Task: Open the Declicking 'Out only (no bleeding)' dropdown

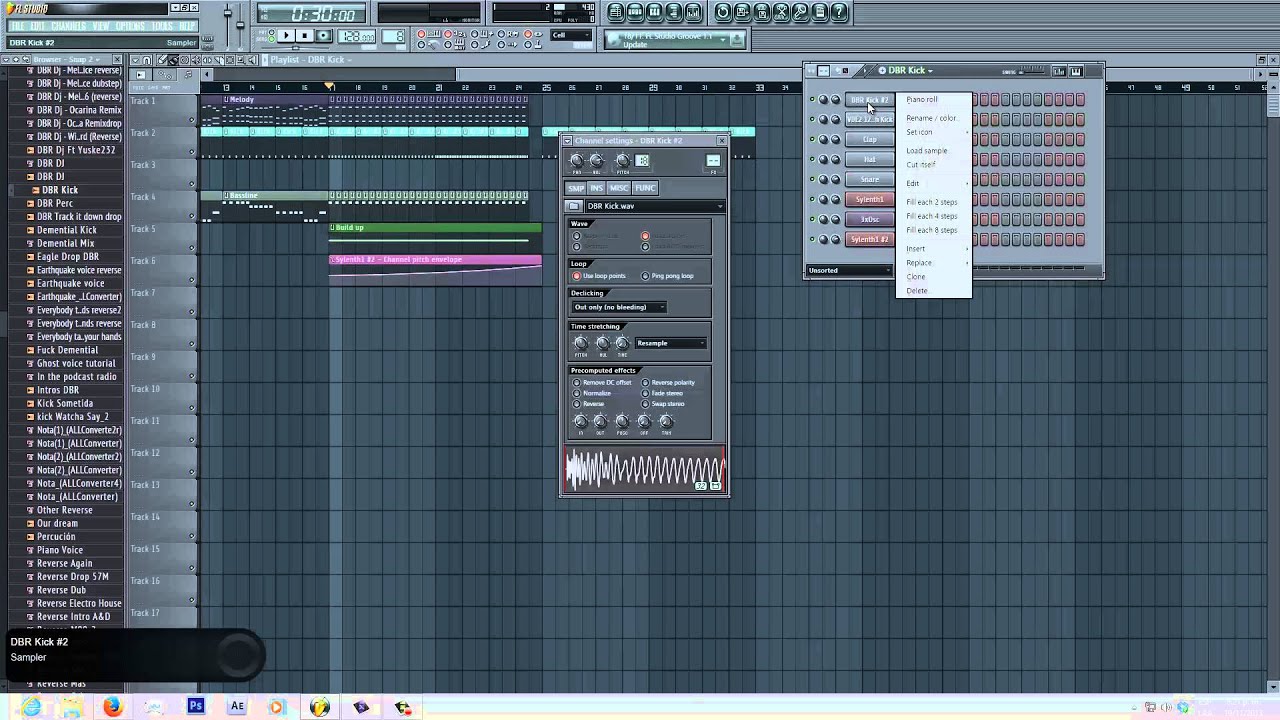Action: point(619,307)
